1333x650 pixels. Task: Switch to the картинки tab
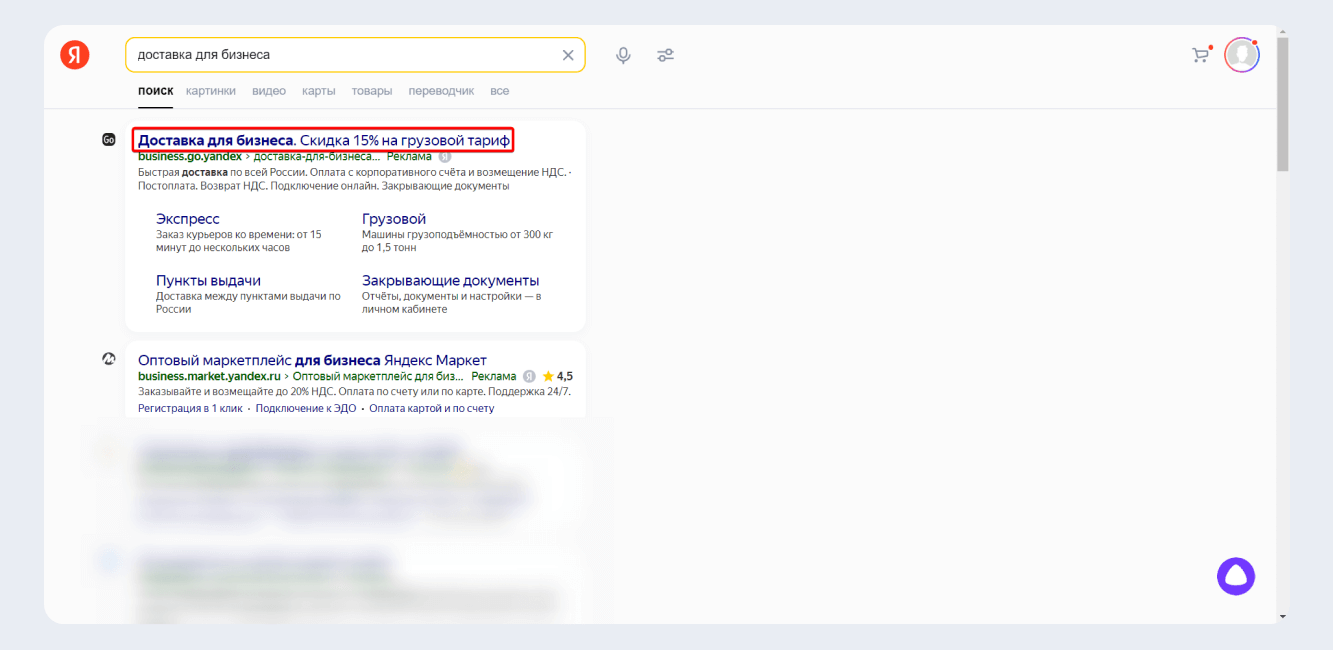[211, 91]
